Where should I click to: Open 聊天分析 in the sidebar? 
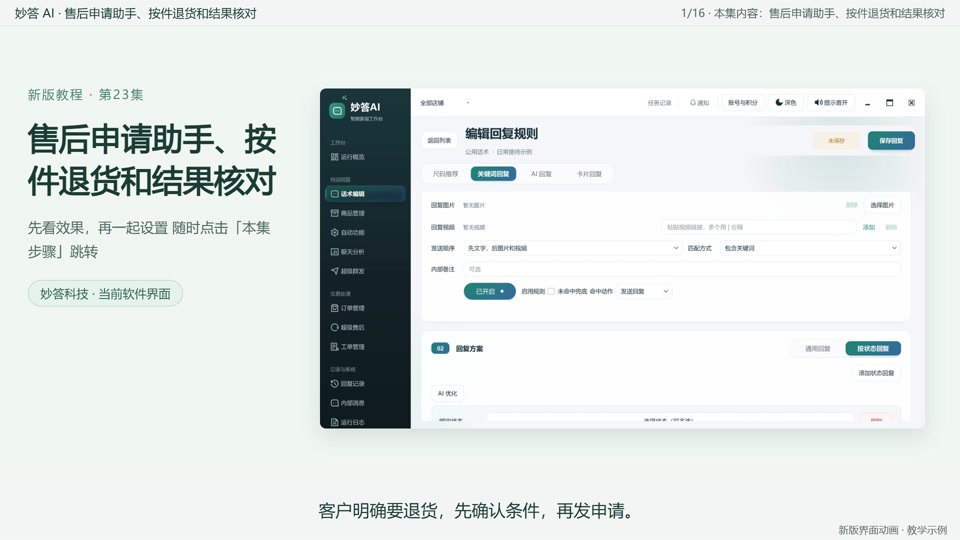pos(347,252)
